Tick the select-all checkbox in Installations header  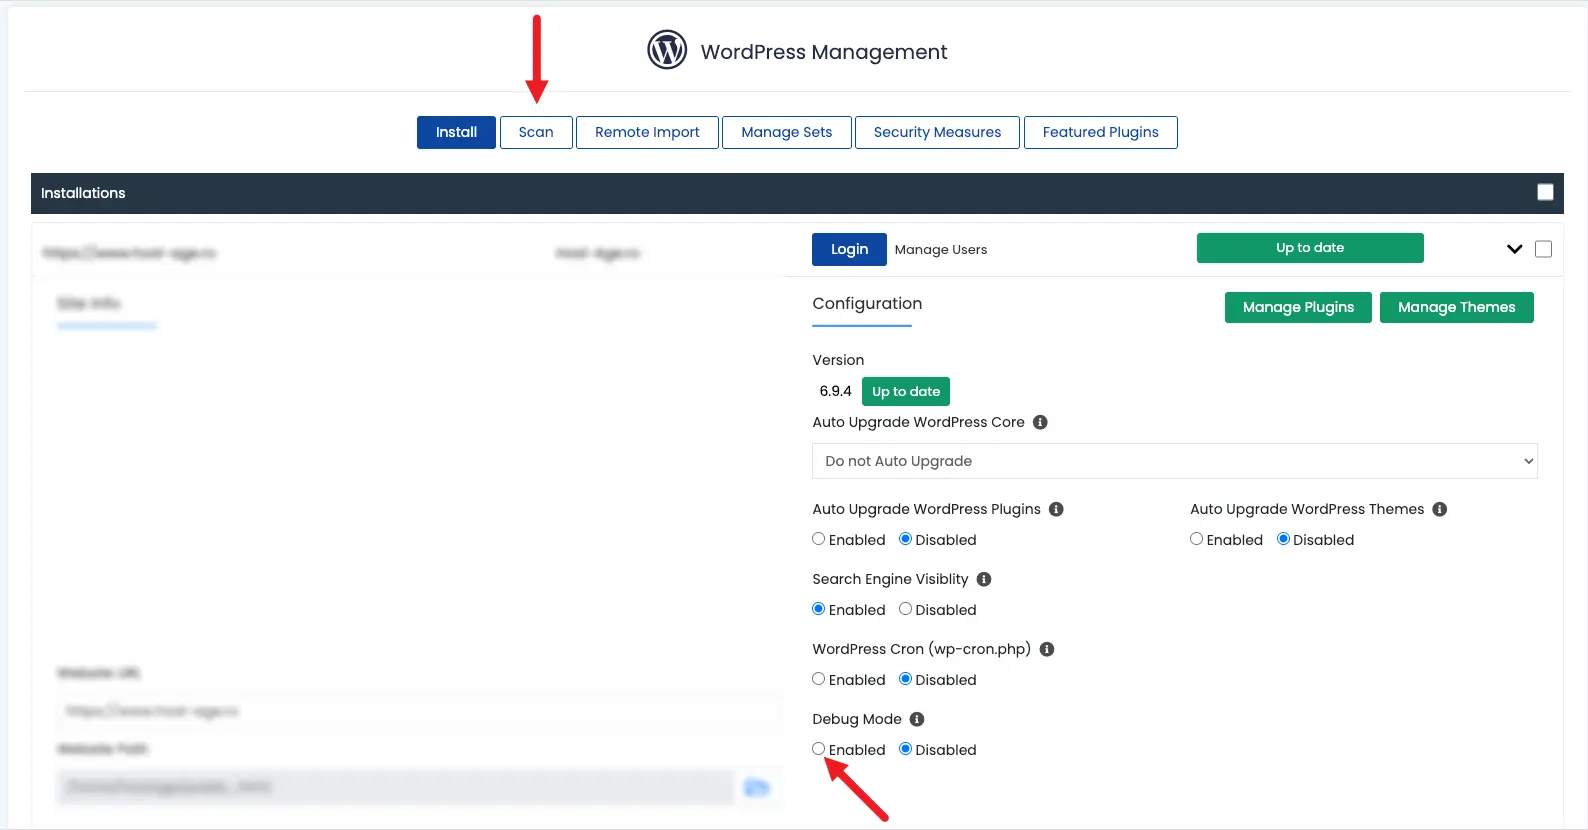point(1545,192)
